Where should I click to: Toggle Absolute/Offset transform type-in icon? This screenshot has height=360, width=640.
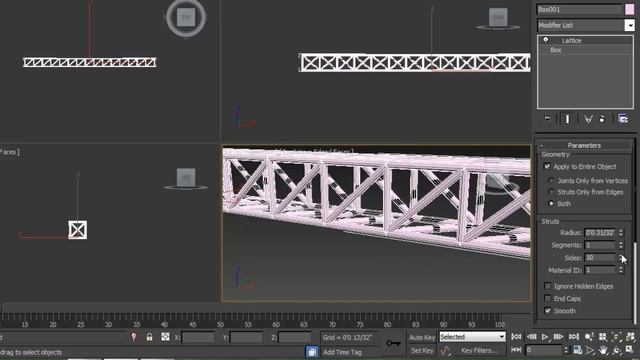[165, 337]
